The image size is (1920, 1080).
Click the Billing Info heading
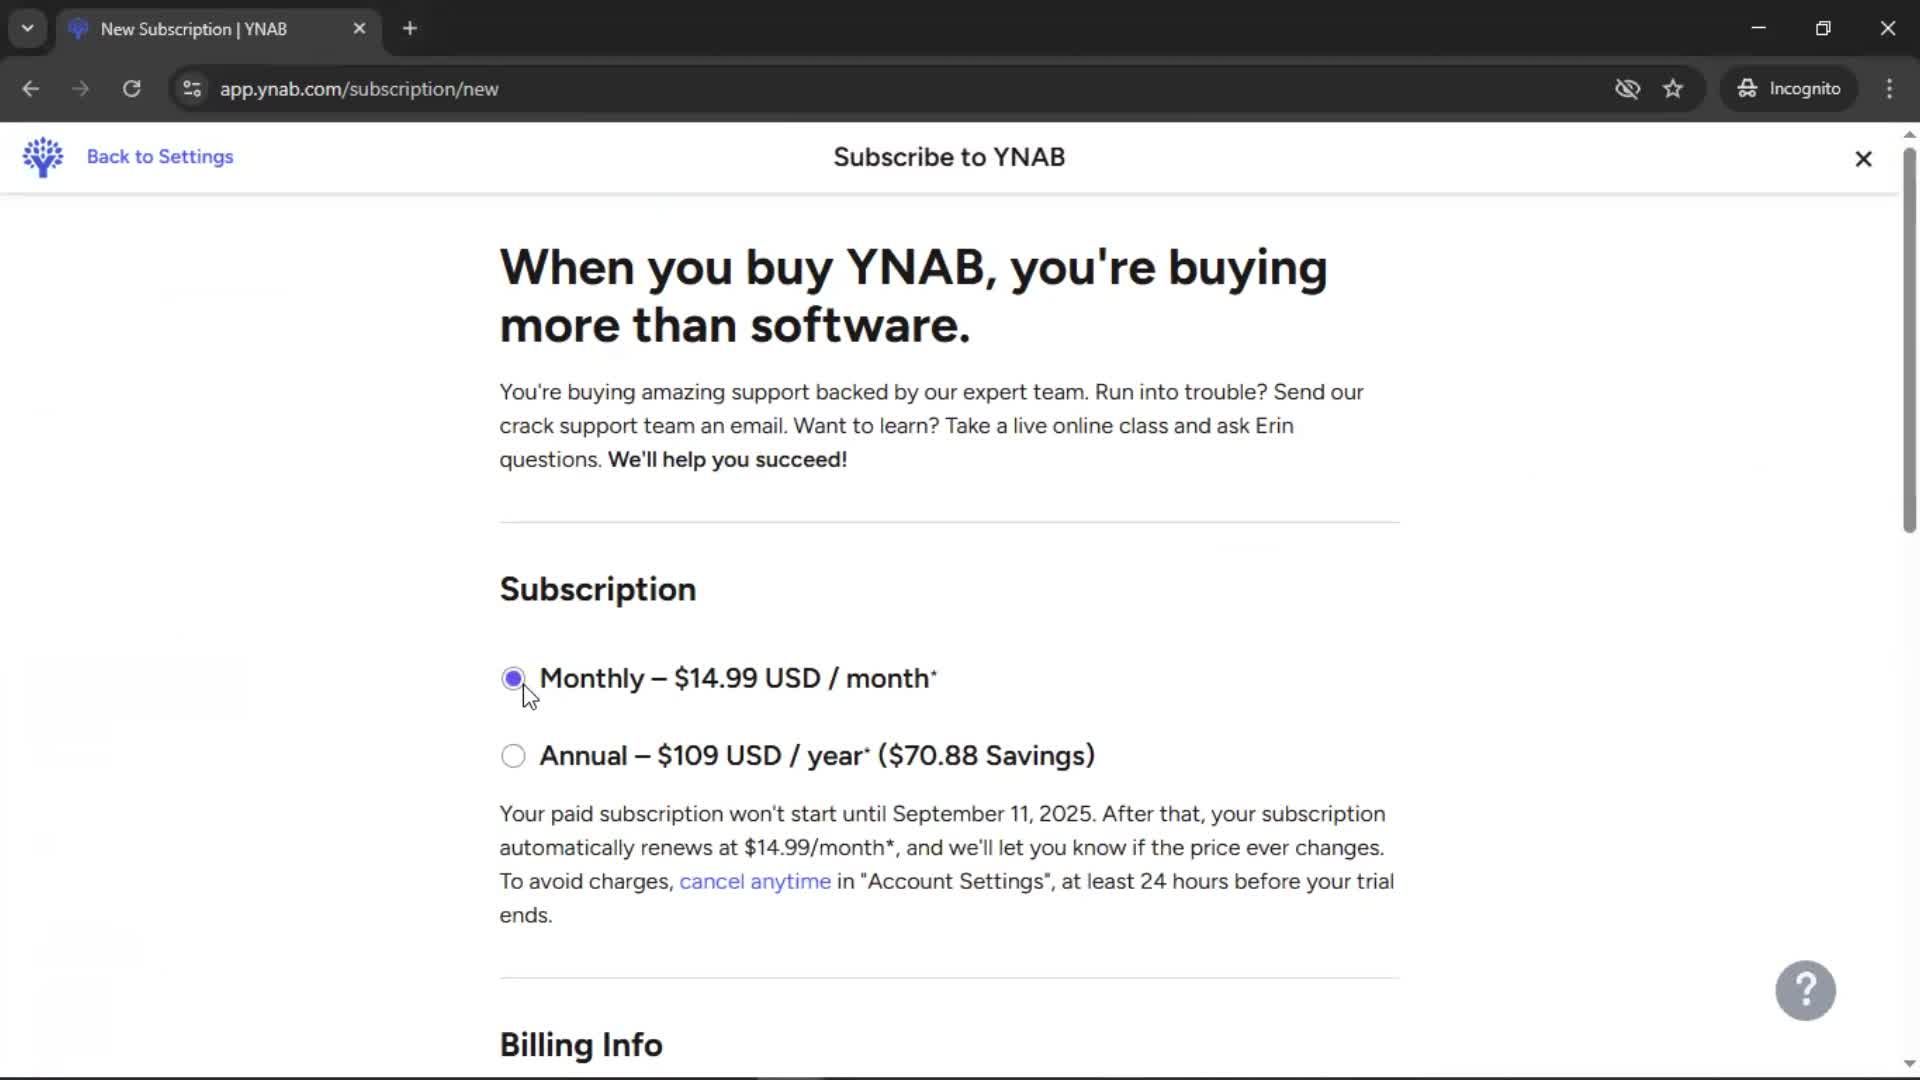[581, 1045]
